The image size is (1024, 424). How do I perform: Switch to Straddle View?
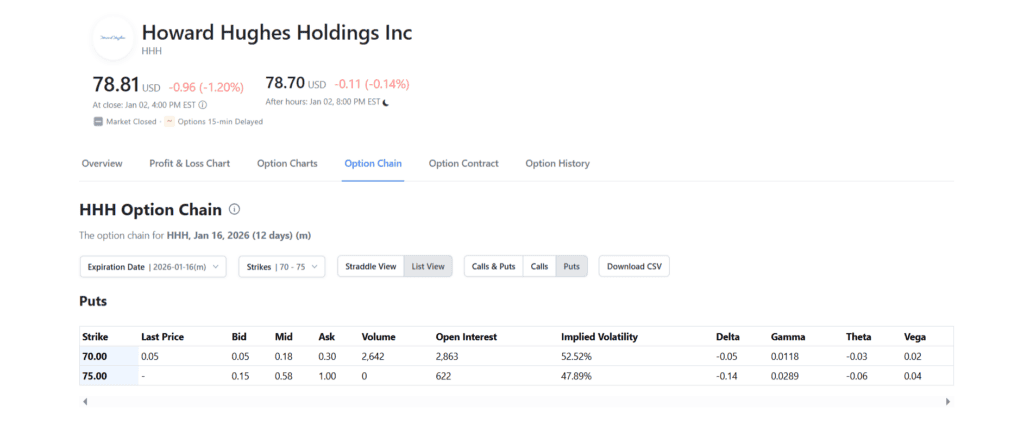tap(371, 266)
